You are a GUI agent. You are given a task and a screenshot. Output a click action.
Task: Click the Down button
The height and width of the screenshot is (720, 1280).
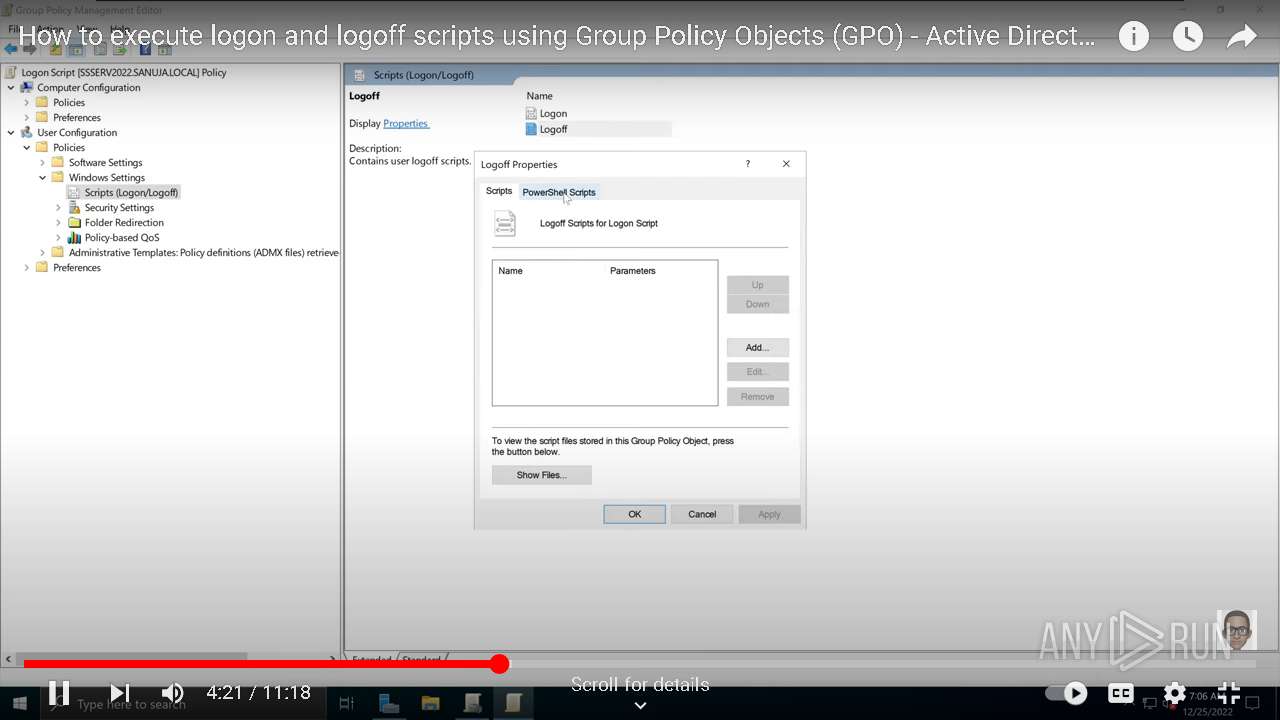[758, 304]
